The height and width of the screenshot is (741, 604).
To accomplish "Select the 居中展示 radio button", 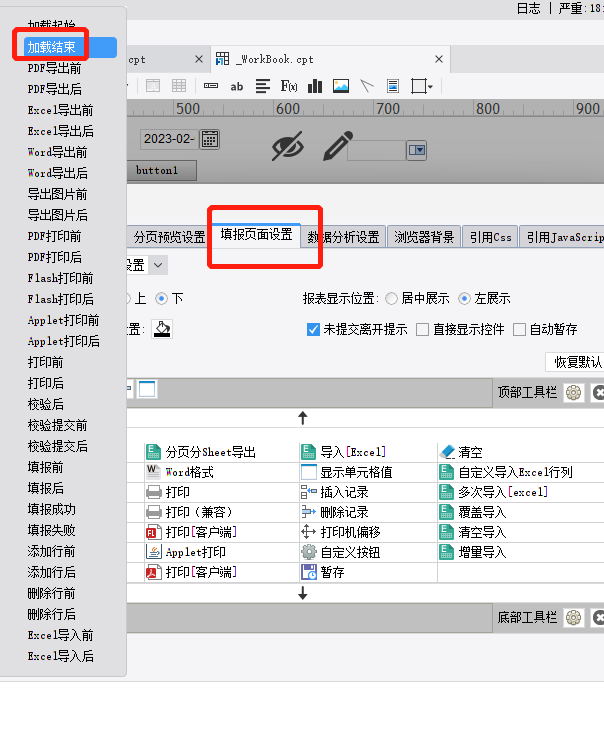I will pos(391,299).
